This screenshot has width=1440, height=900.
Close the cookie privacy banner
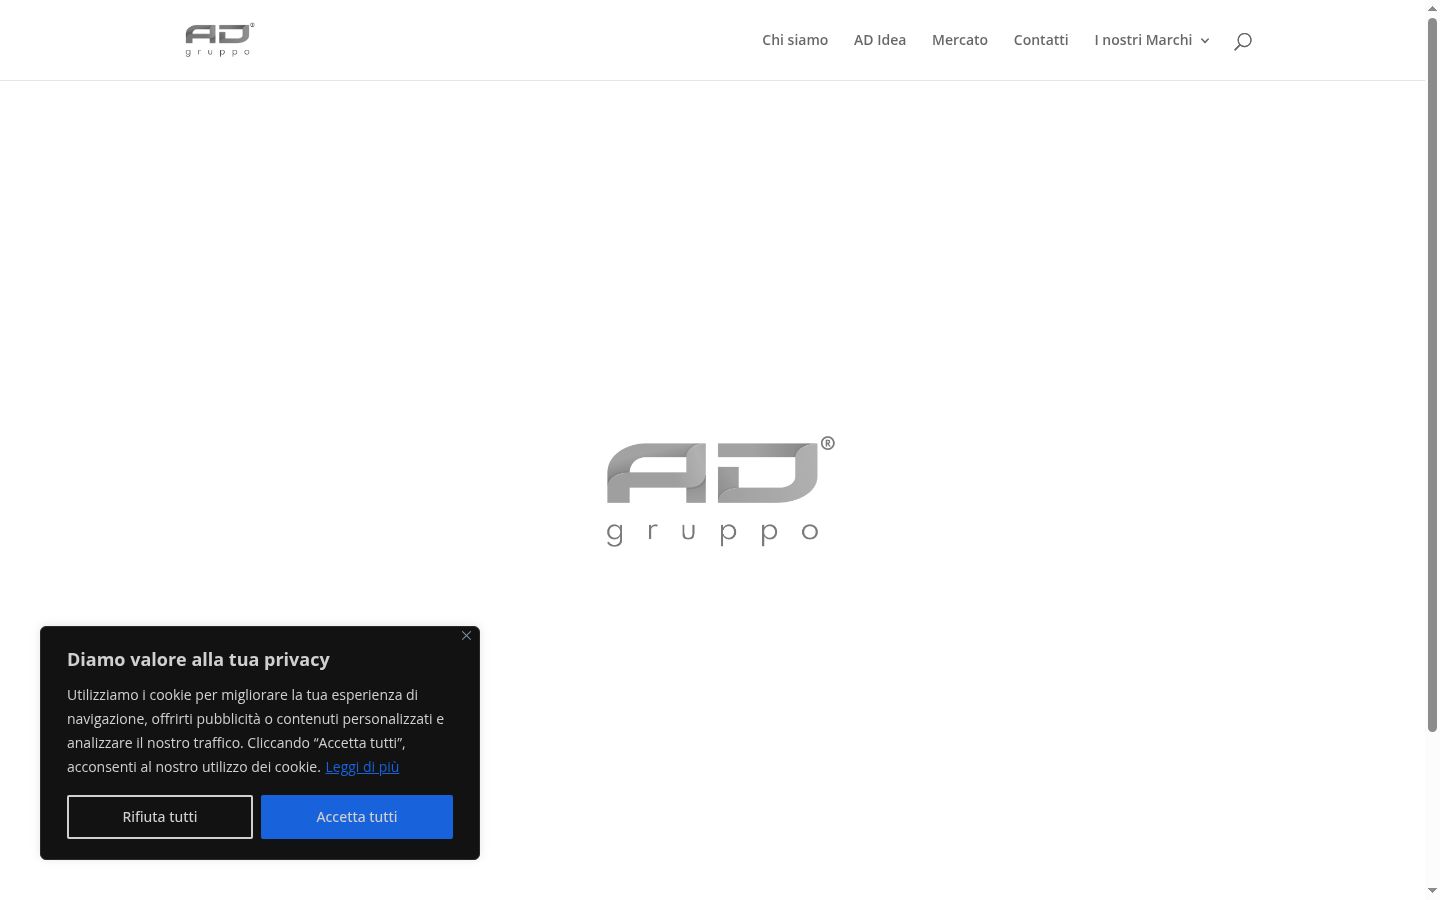point(466,636)
